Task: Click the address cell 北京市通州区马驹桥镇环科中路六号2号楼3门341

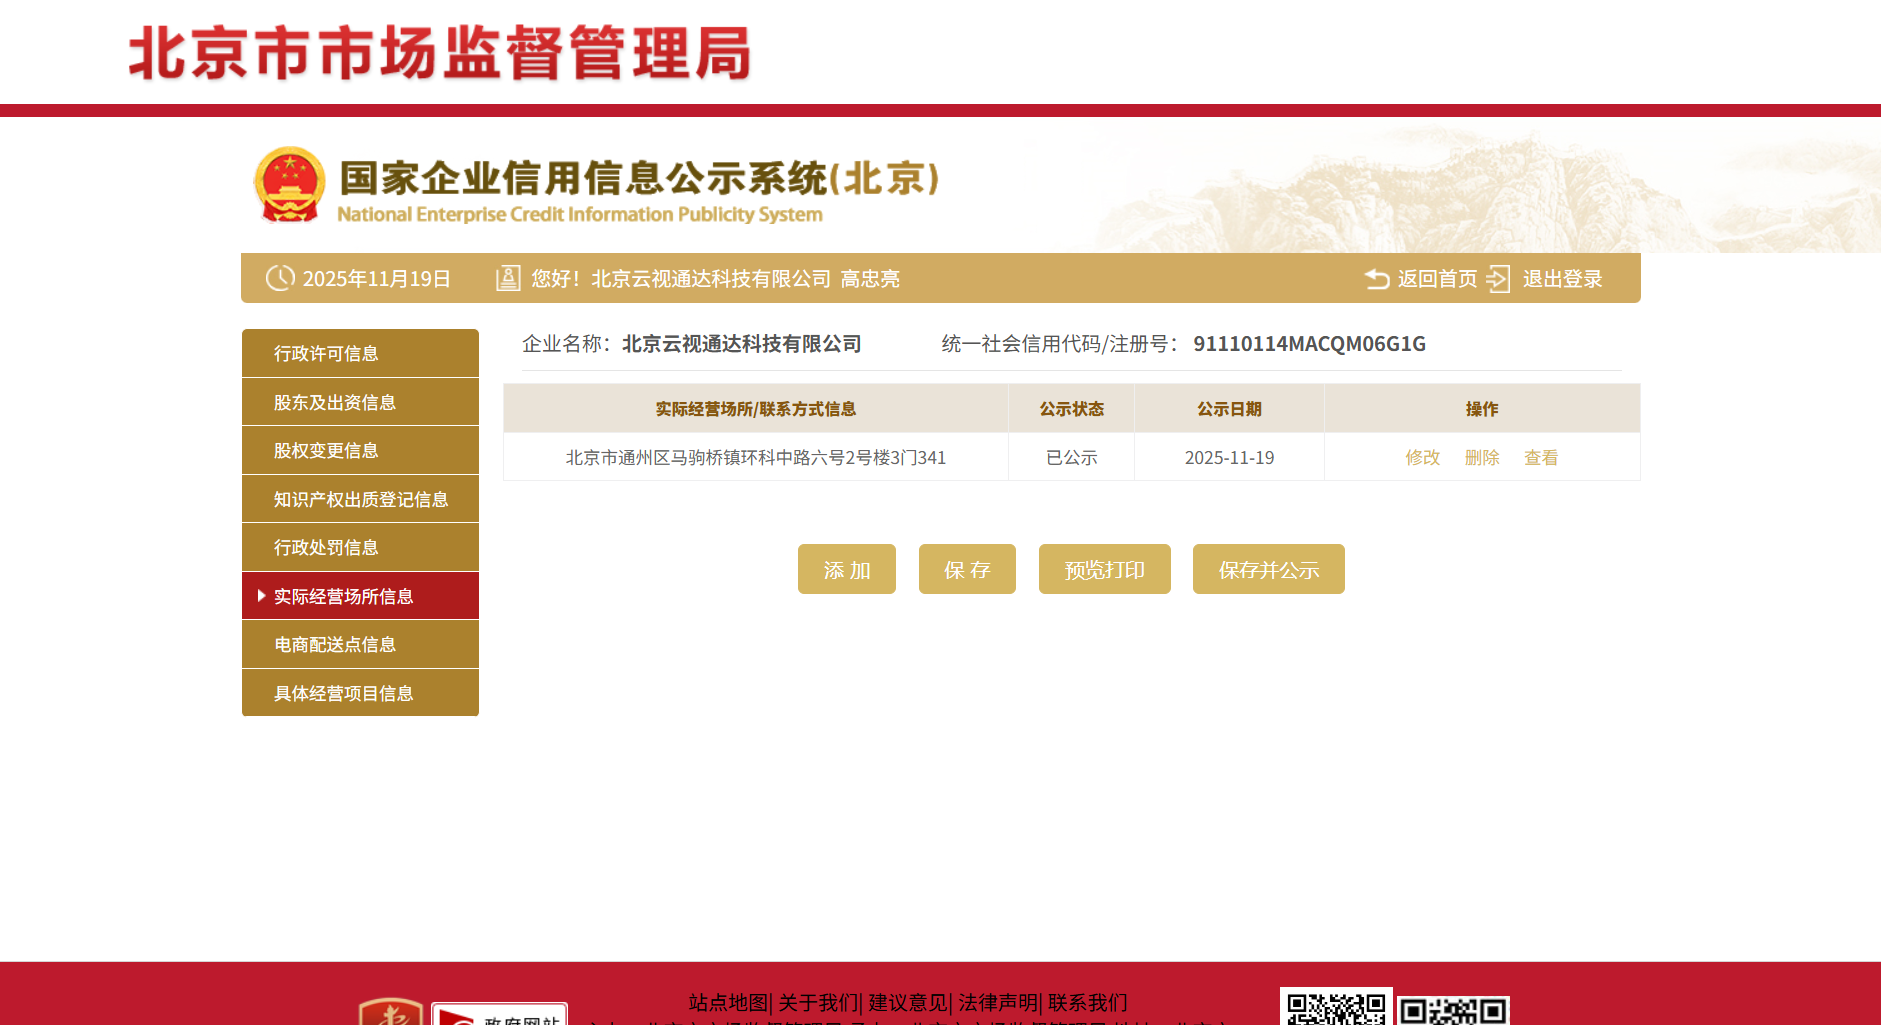Action: (x=756, y=458)
